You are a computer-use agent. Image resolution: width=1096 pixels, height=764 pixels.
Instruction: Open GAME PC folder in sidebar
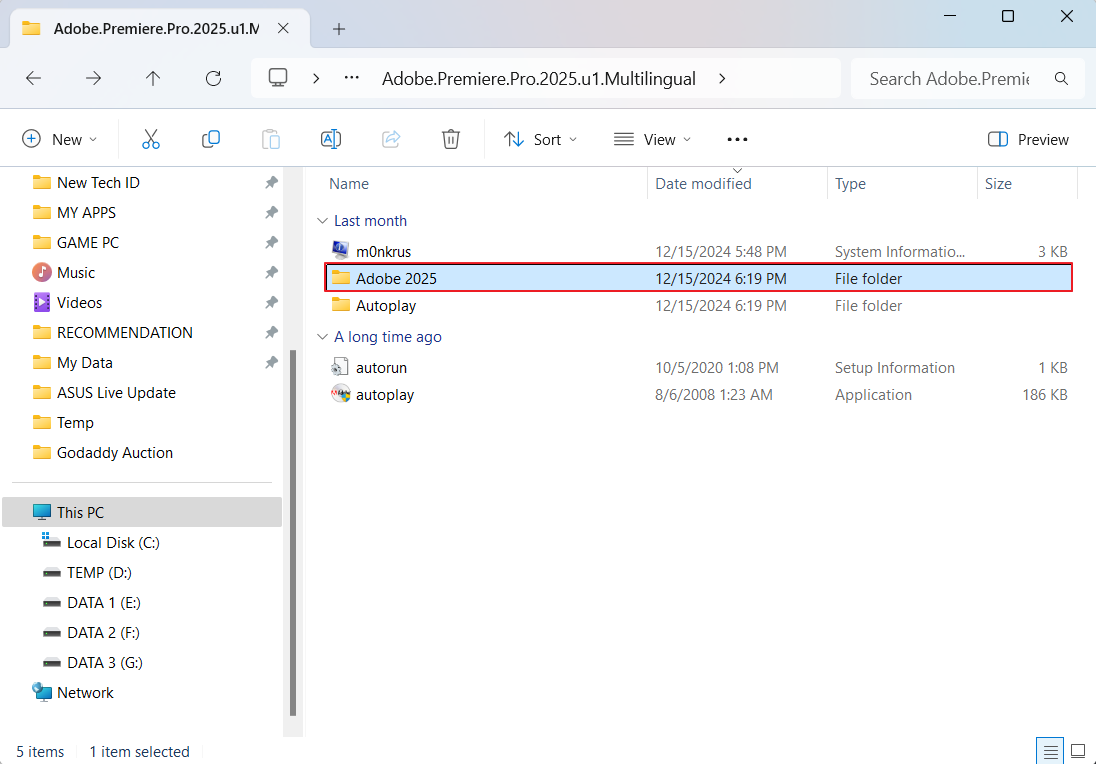click(x=87, y=243)
